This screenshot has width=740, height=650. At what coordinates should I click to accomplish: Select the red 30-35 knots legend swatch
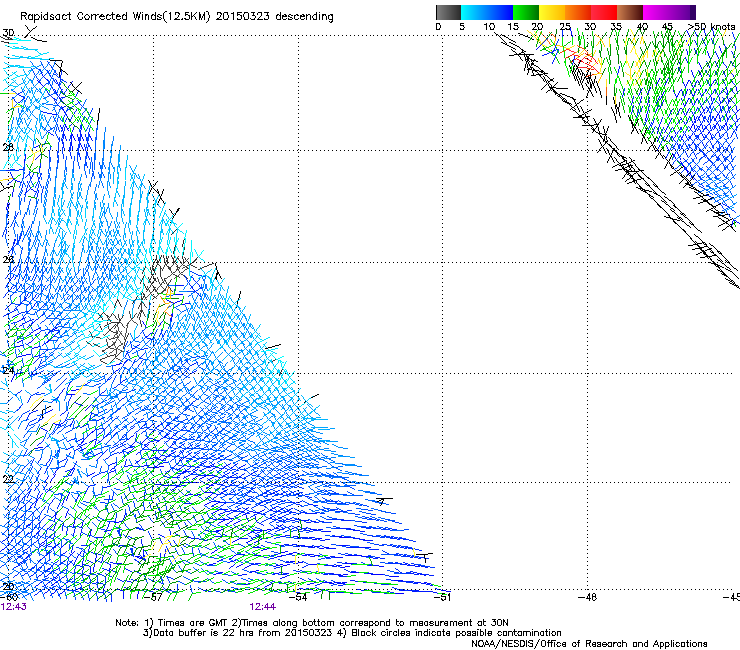(604, 12)
